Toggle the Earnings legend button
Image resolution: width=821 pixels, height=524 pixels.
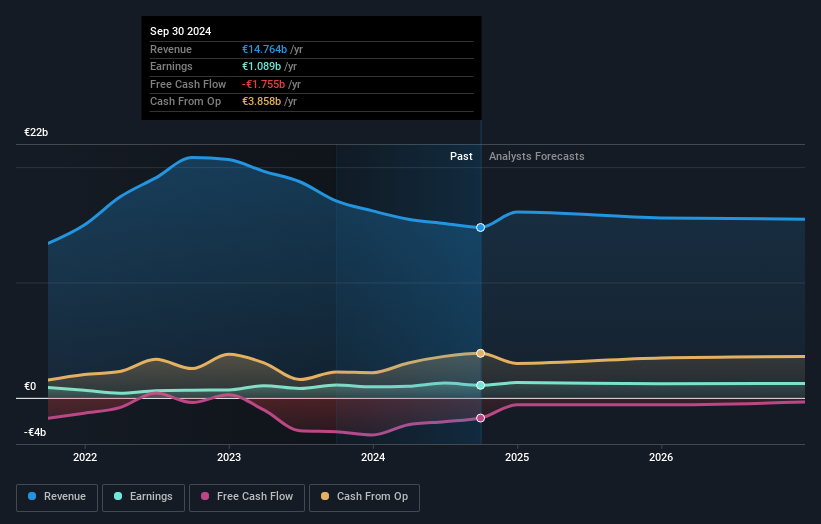pos(143,497)
